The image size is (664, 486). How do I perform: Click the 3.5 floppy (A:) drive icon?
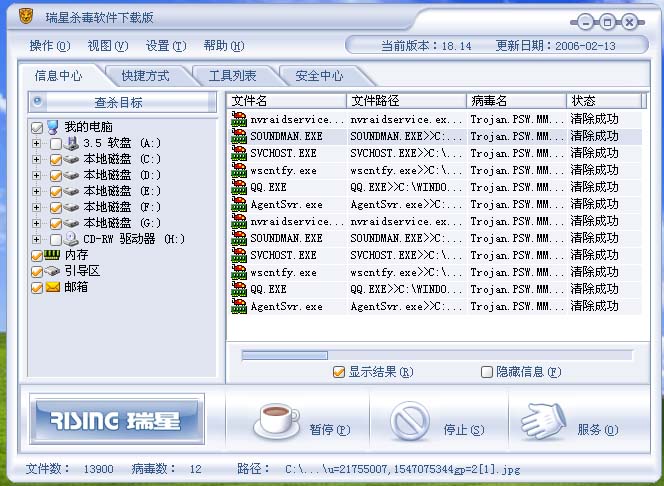pos(71,144)
